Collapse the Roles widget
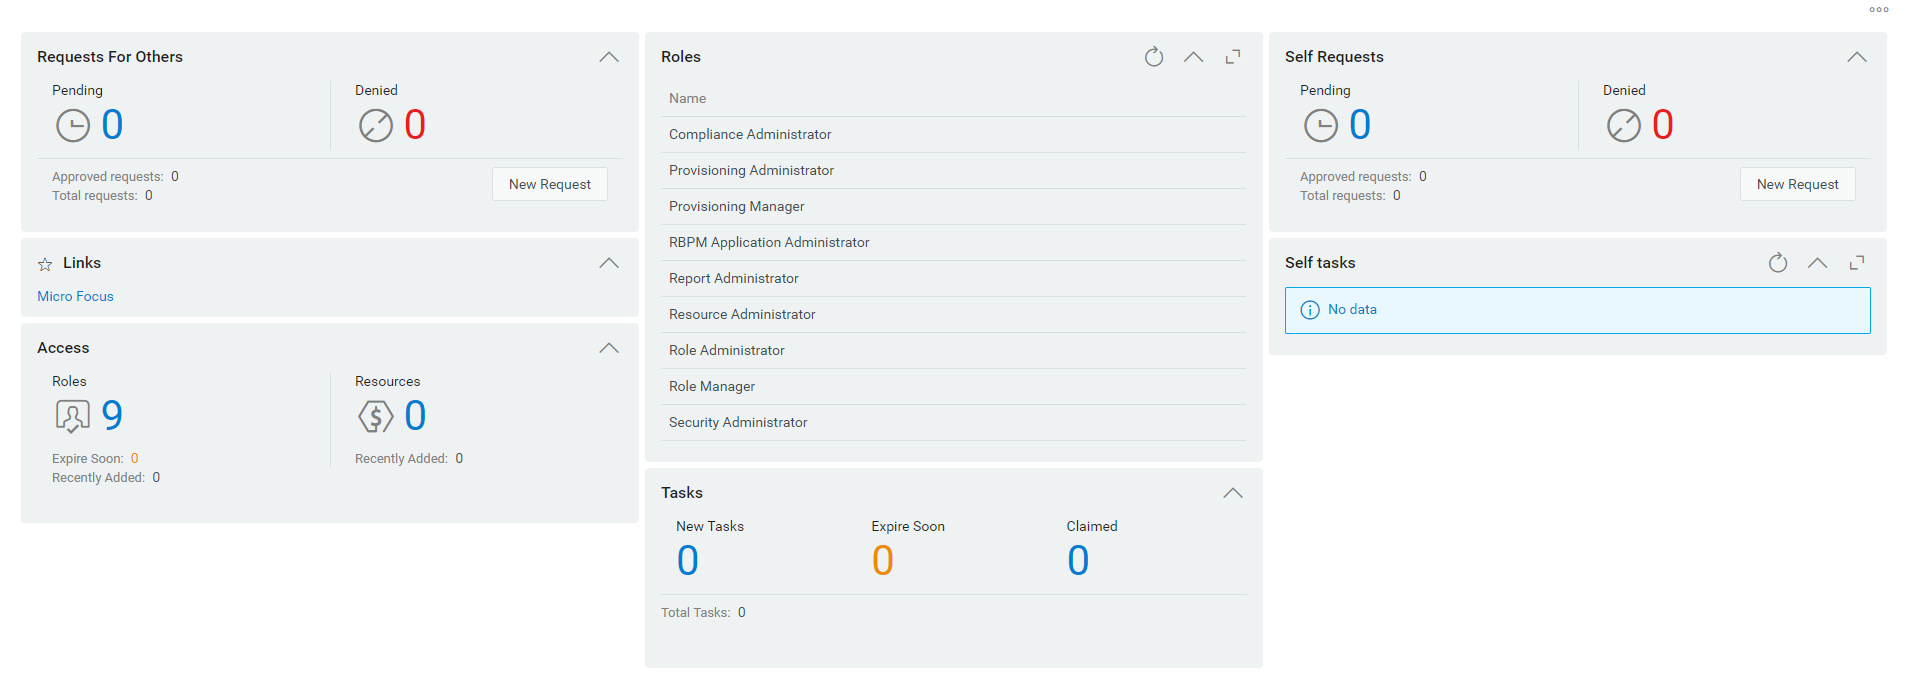Image resolution: width=1912 pixels, height=676 pixels. [x=1193, y=57]
